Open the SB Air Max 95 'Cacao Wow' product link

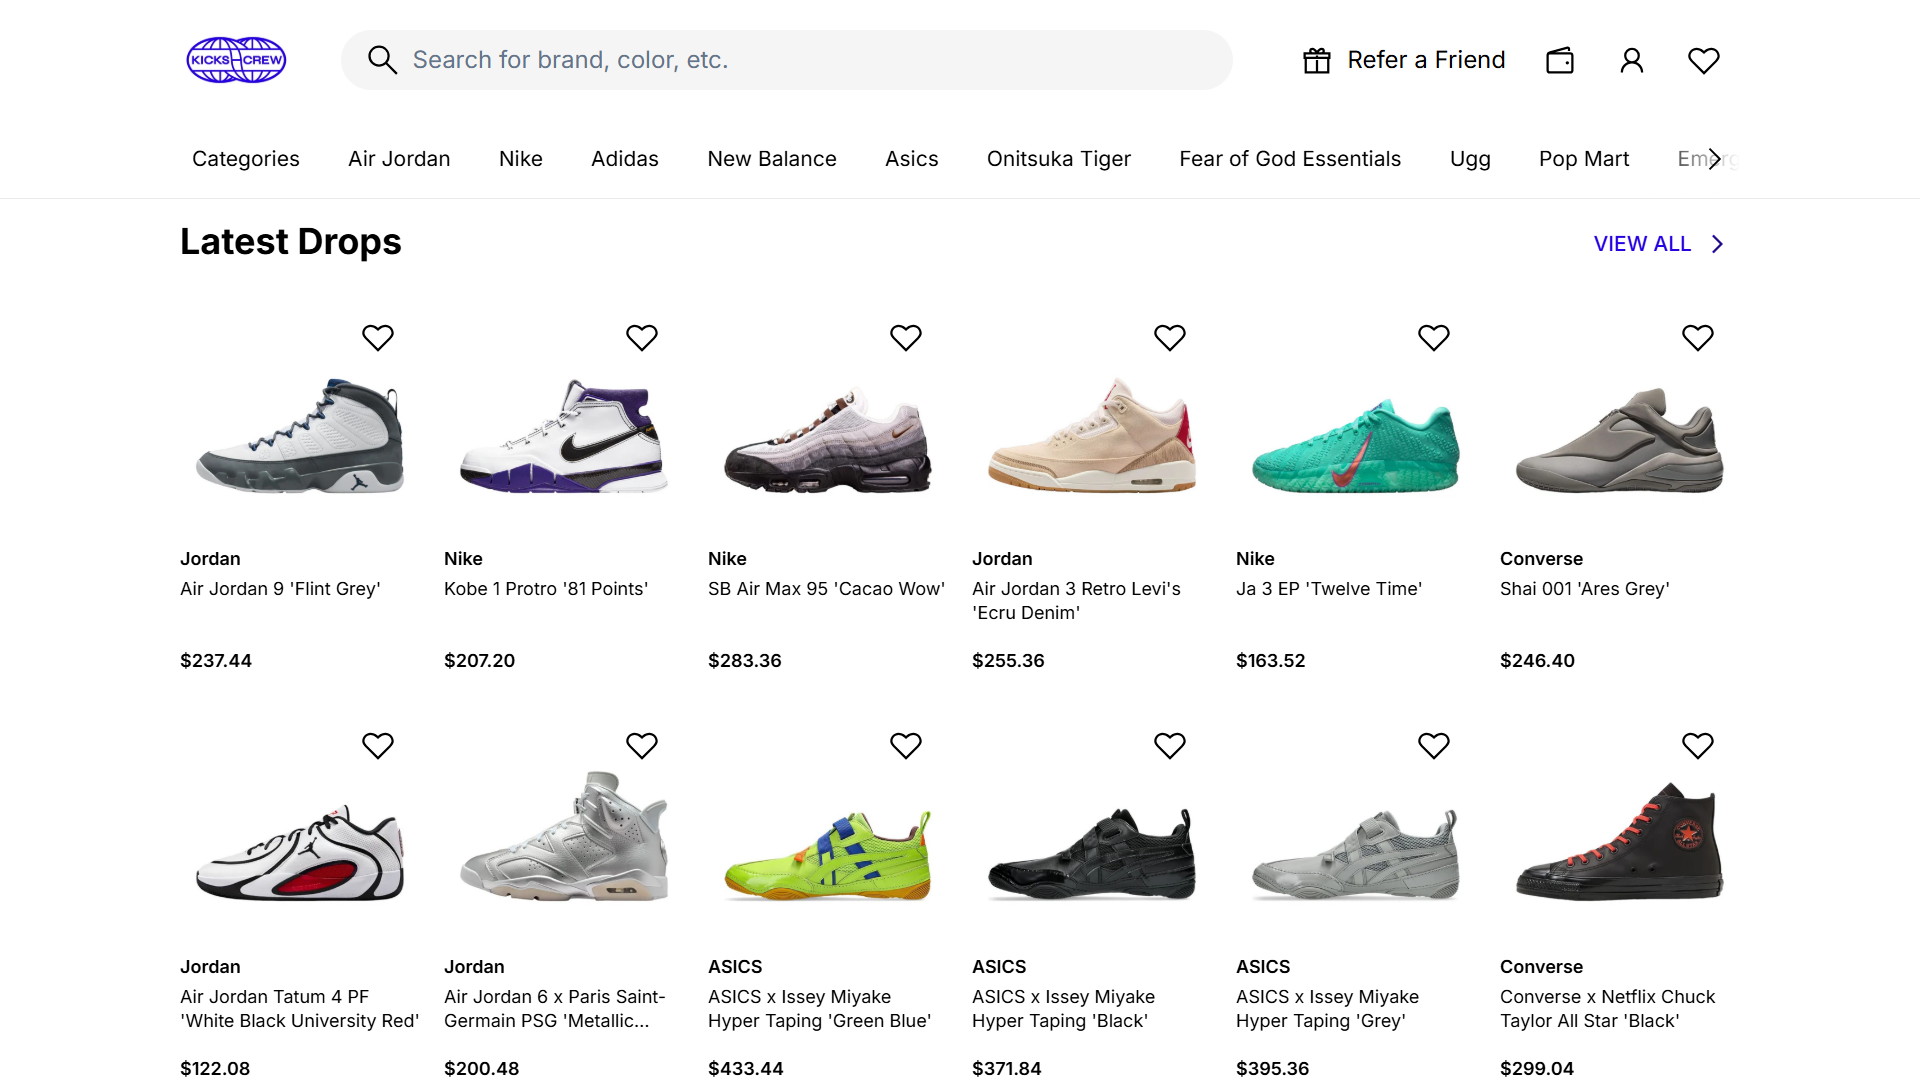(x=826, y=589)
